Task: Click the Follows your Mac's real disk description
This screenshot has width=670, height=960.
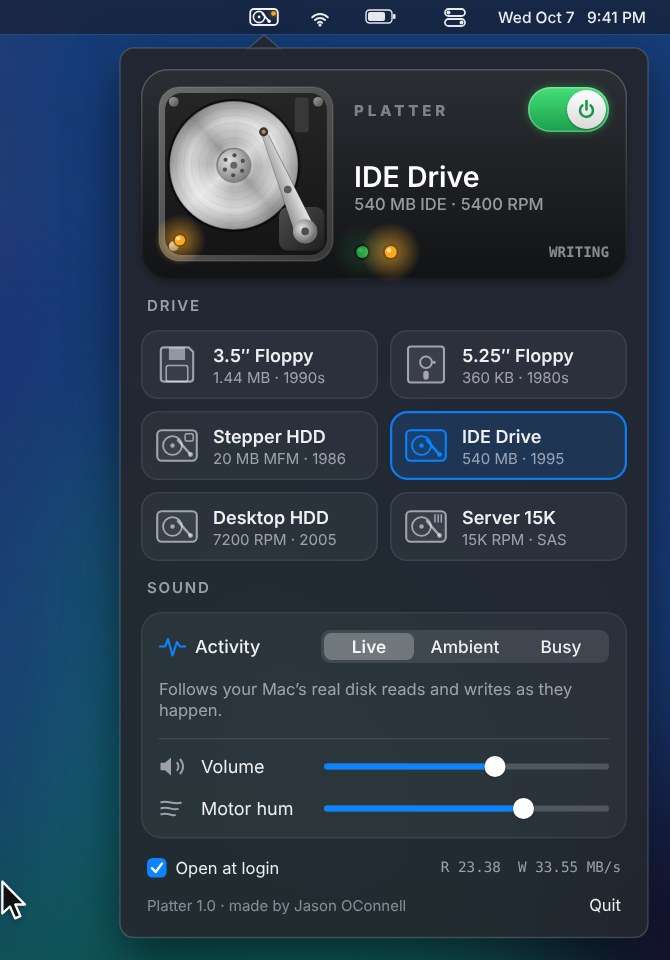Action: [x=365, y=700]
